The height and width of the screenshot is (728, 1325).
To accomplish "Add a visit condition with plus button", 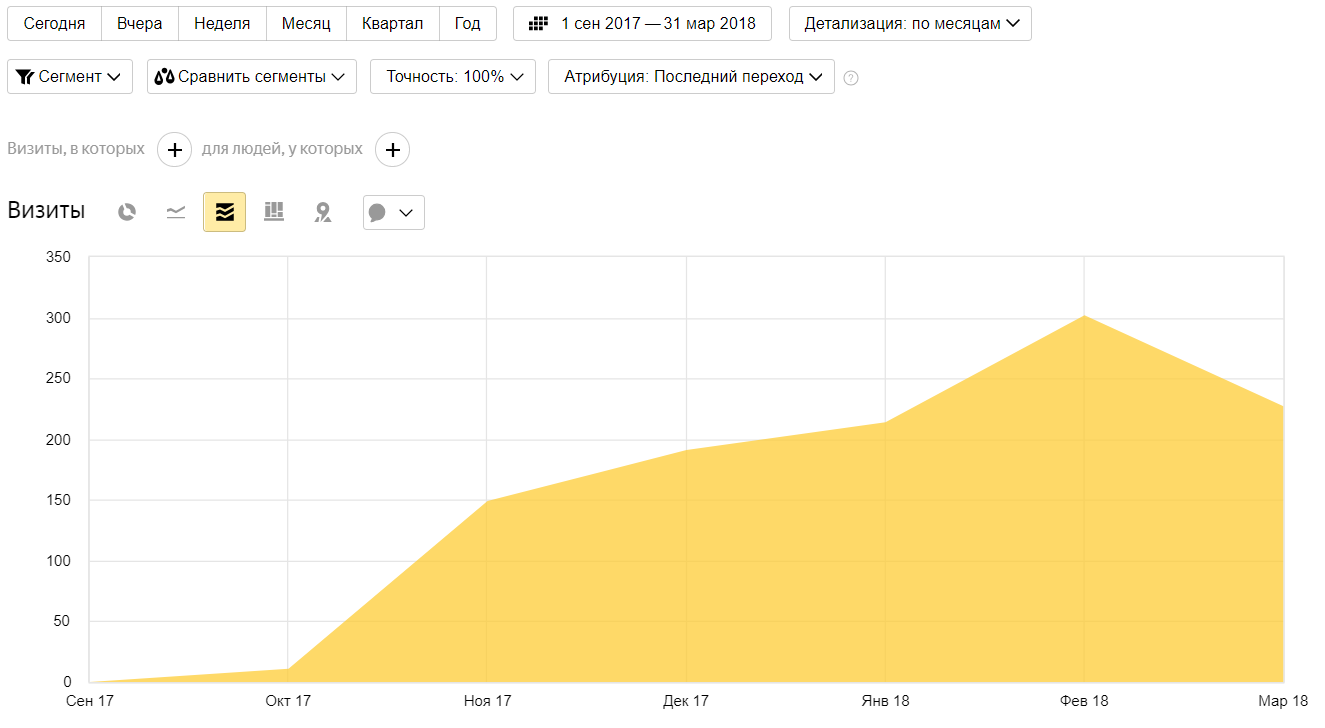I will coord(174,150).
